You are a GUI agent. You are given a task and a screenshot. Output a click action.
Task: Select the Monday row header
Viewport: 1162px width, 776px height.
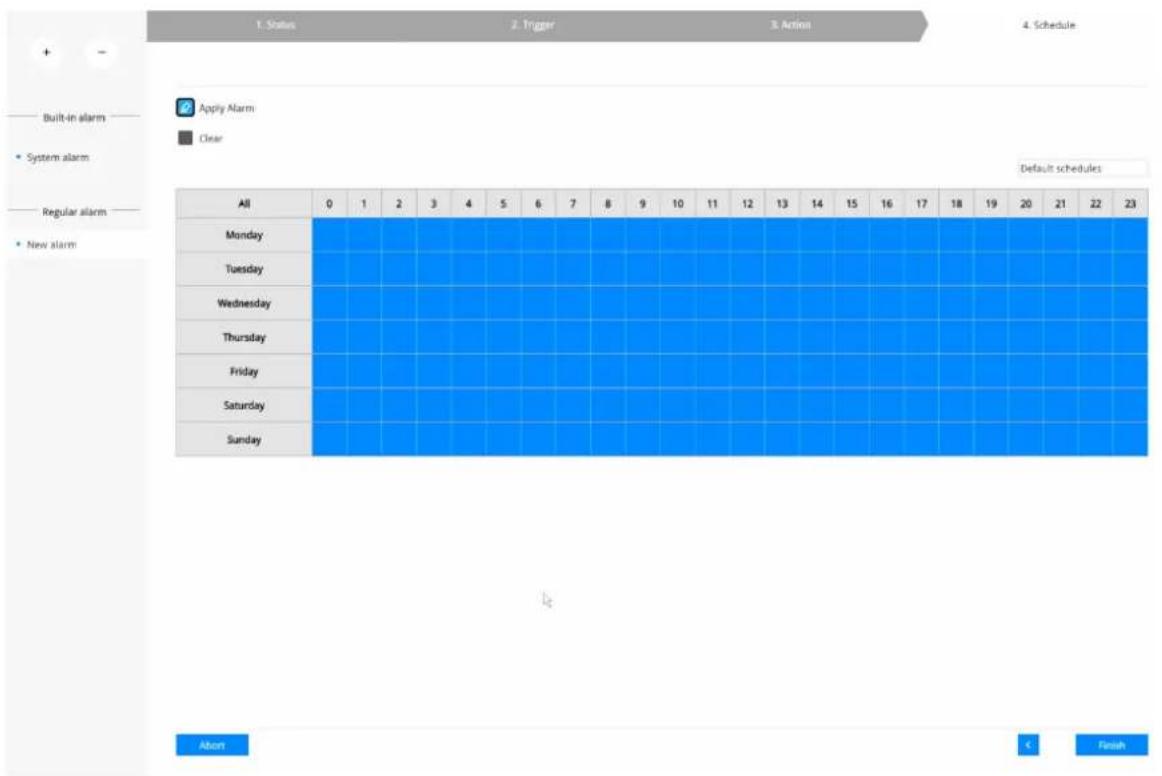[244, 235]
